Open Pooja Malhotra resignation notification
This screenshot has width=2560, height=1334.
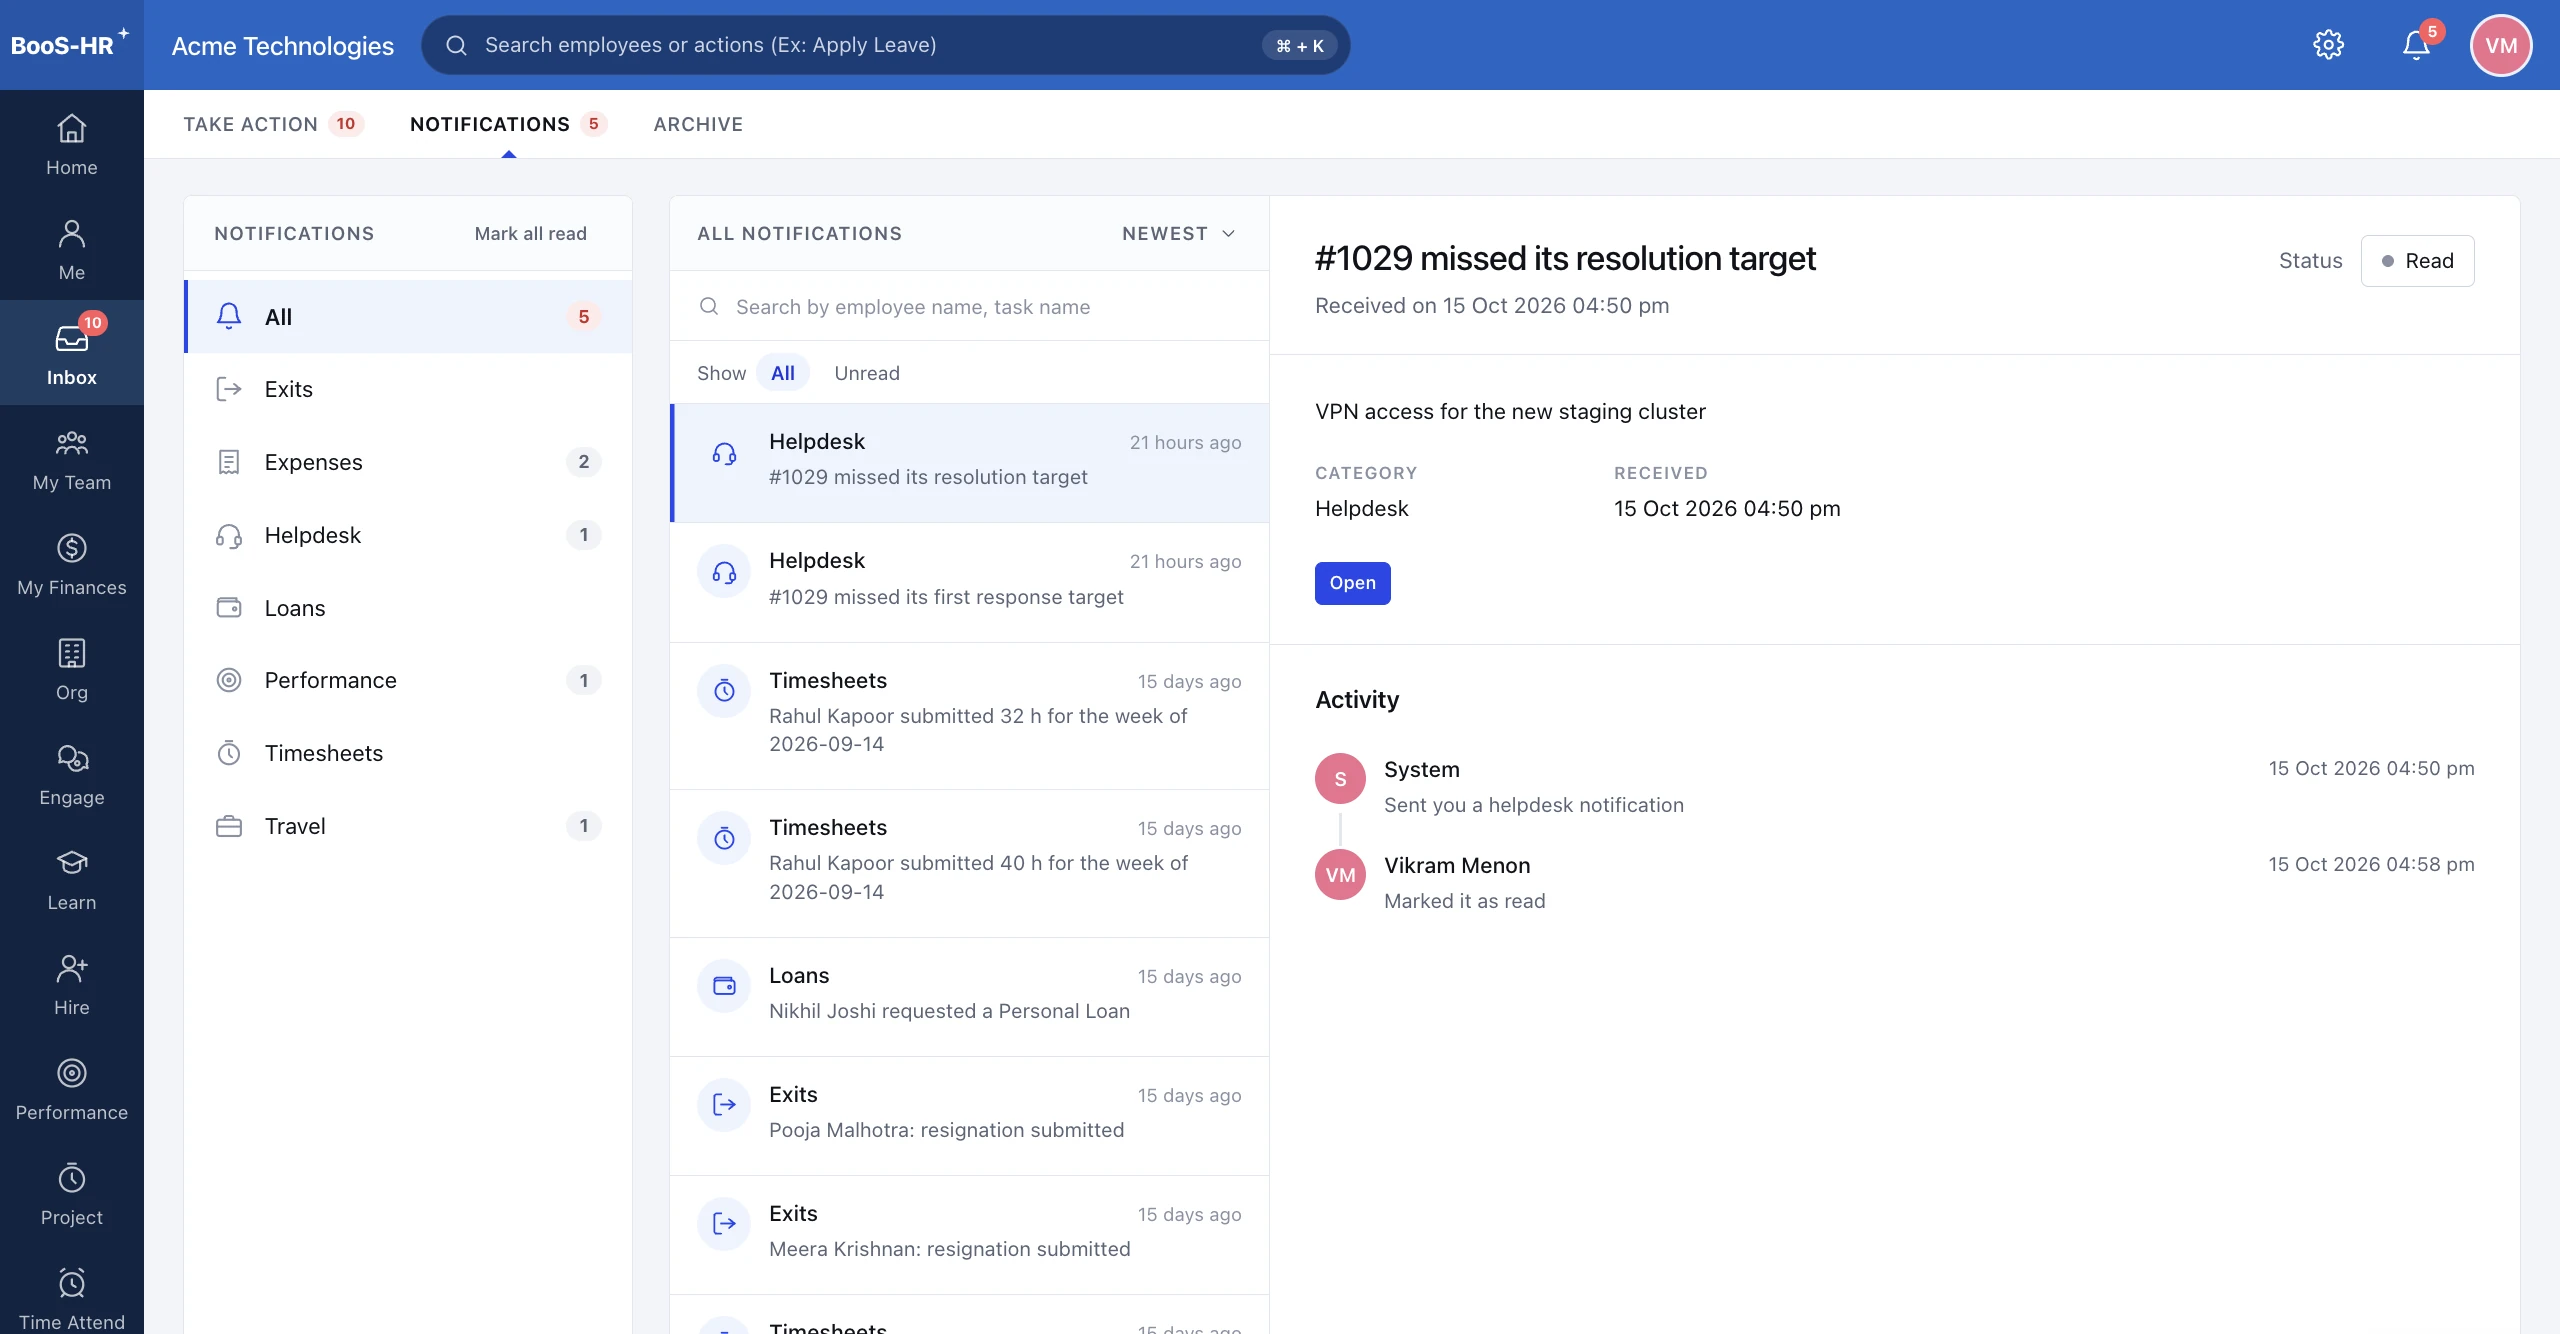970,1116
